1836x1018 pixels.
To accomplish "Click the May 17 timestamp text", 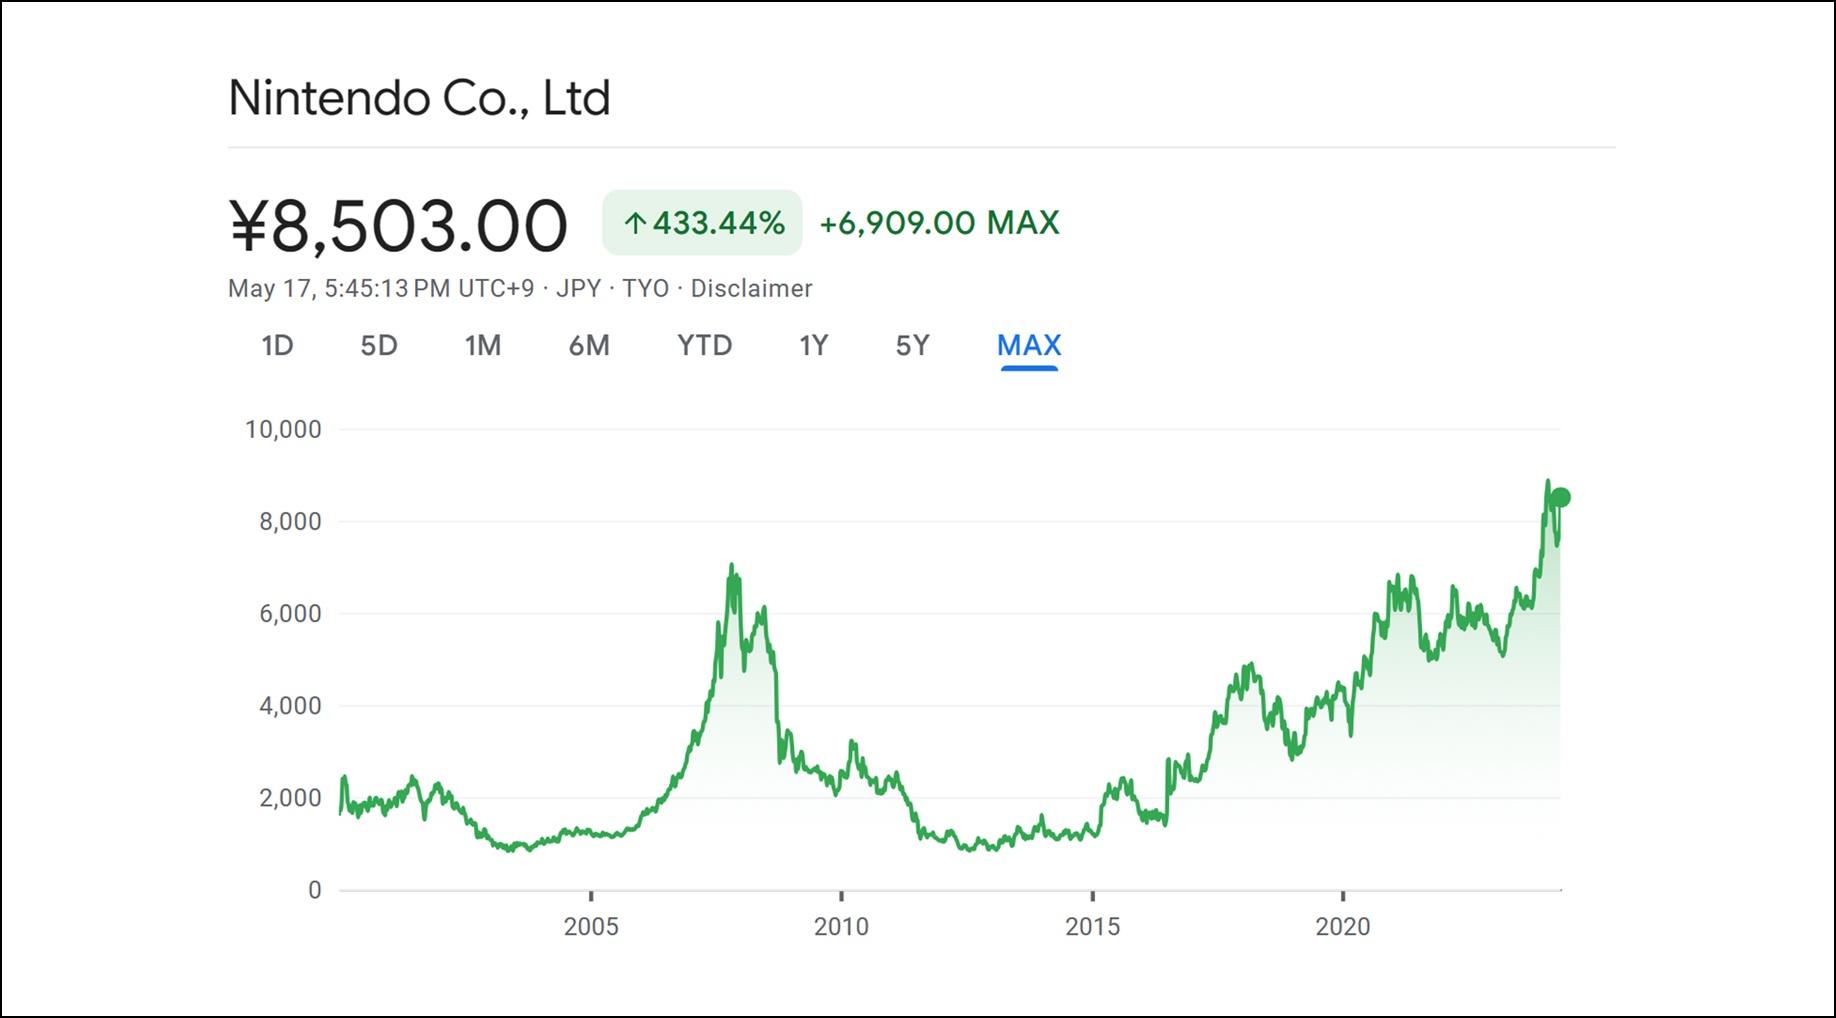I will (381, 289).
